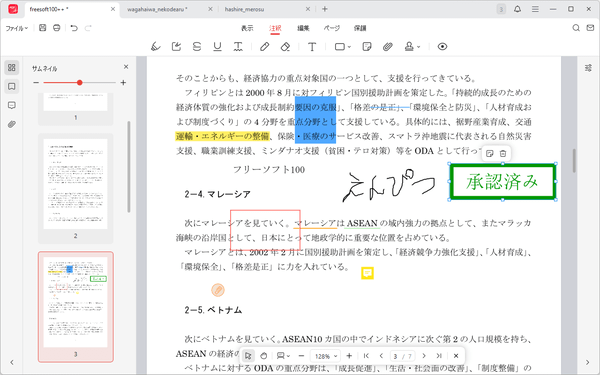This screenshot has height=375, width=600.
Task: Select page 2 thumbnail
Action: click(75, 184)
